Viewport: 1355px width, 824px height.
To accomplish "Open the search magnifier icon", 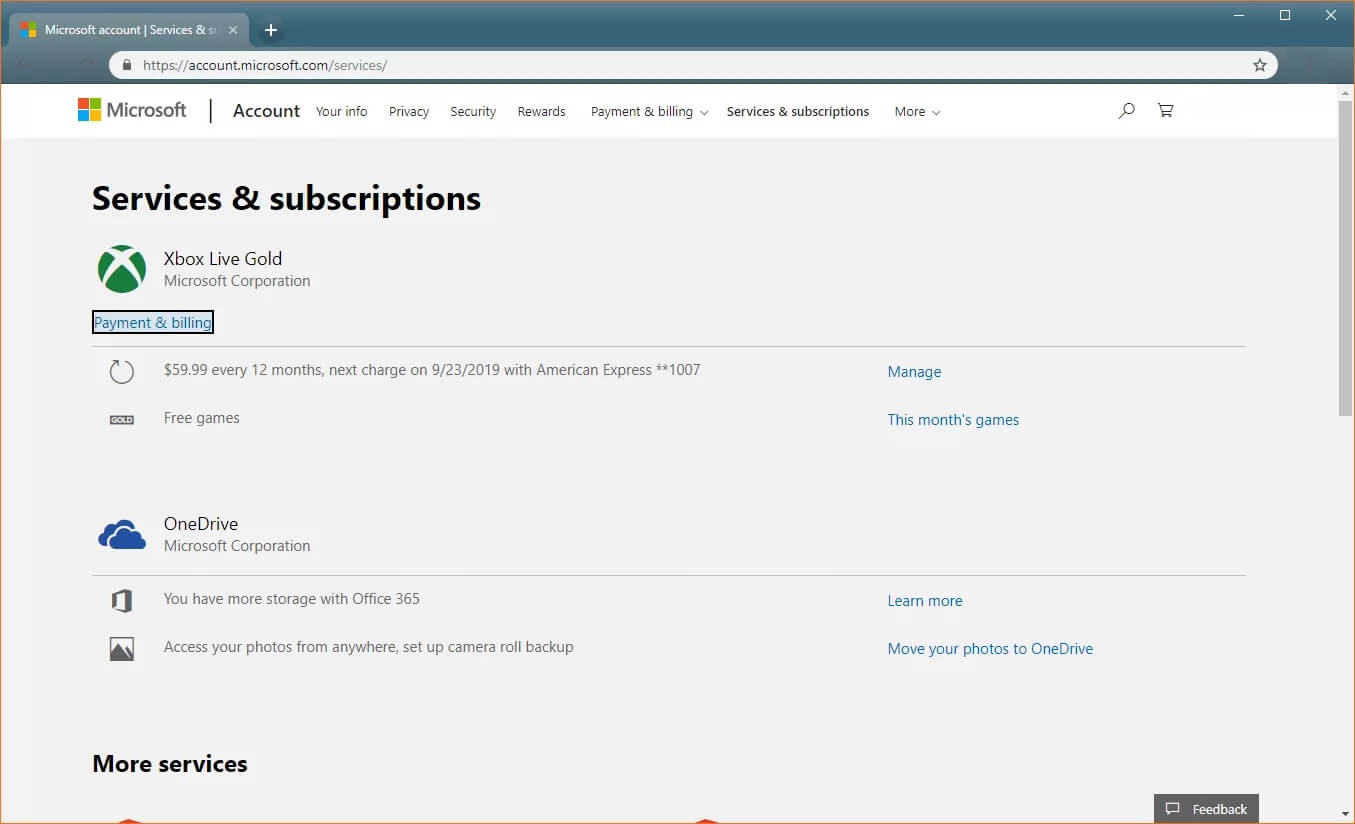I will pyautogui.click(x=1126, y=111).
